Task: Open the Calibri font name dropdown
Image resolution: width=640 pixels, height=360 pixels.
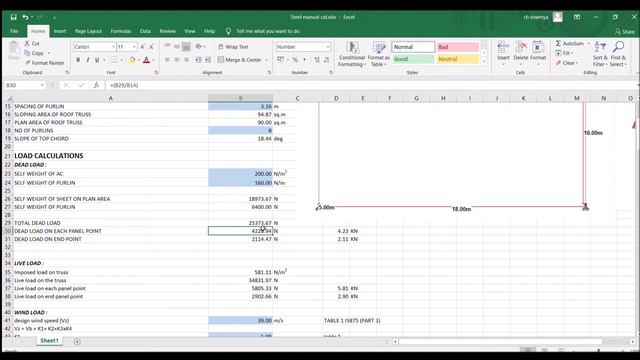Action: (113, 47)
